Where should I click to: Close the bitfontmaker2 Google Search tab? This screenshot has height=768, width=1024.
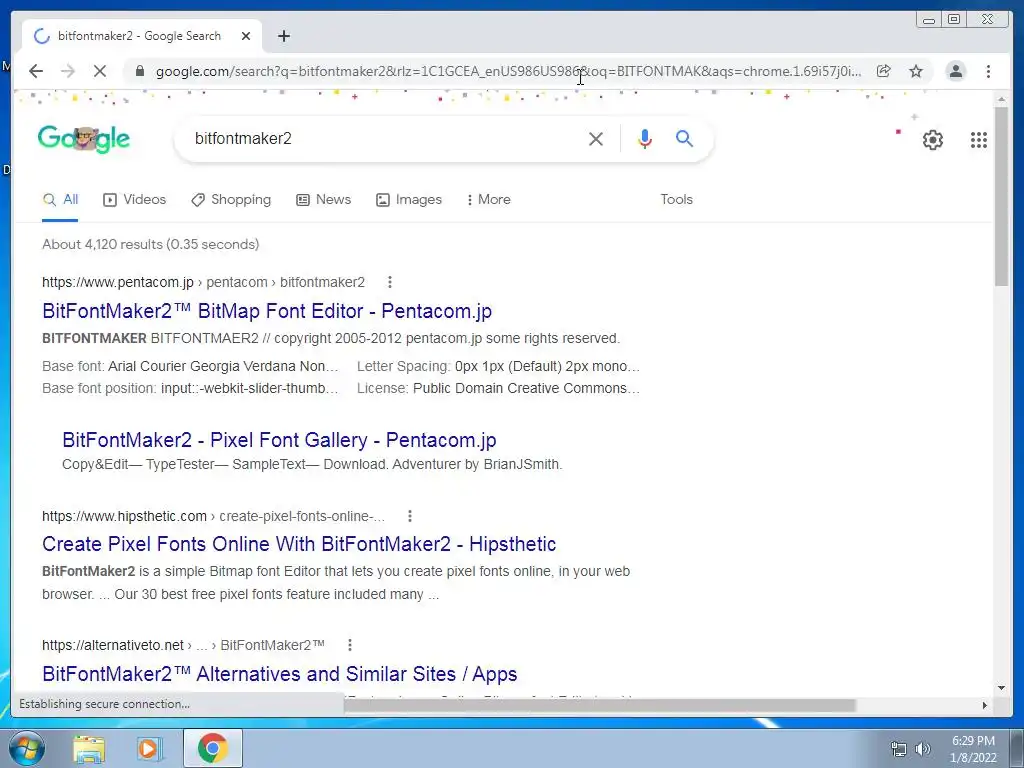pos(246,36)
